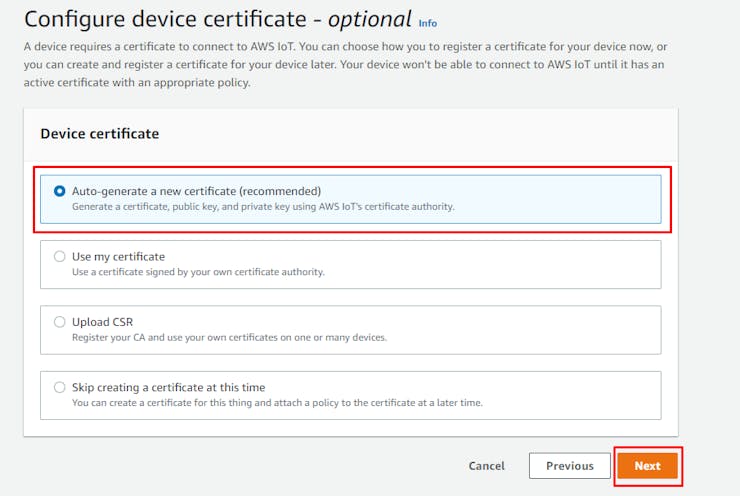
Task: Choose the Use my certificate radio button
Action: tap(59, 257)
